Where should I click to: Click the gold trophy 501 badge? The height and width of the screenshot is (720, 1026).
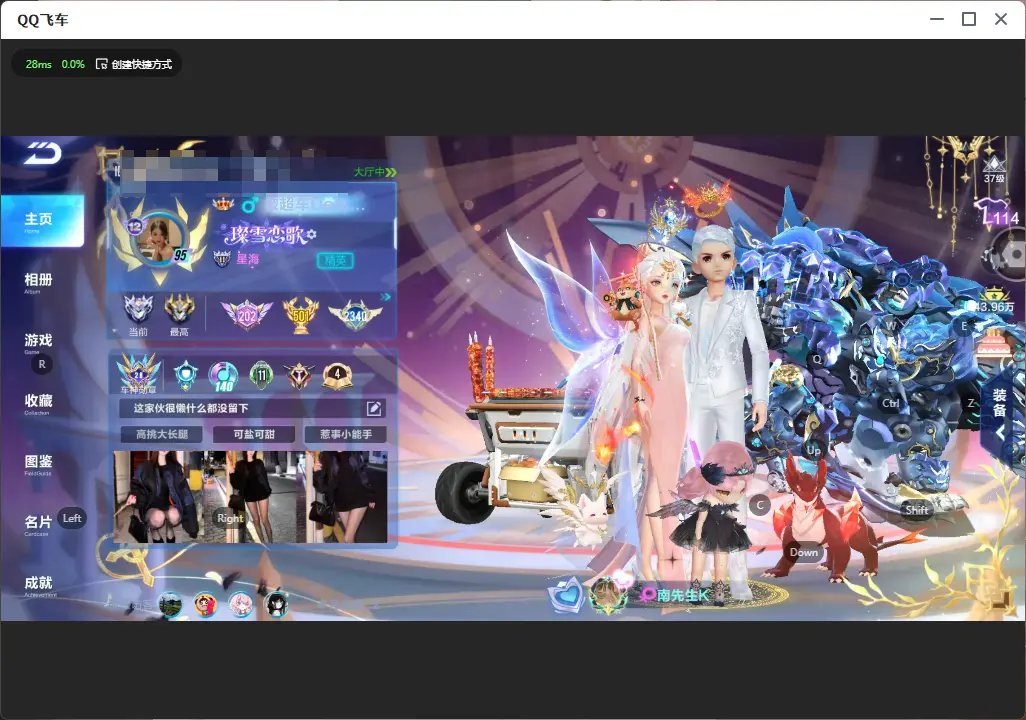[300, 315]
